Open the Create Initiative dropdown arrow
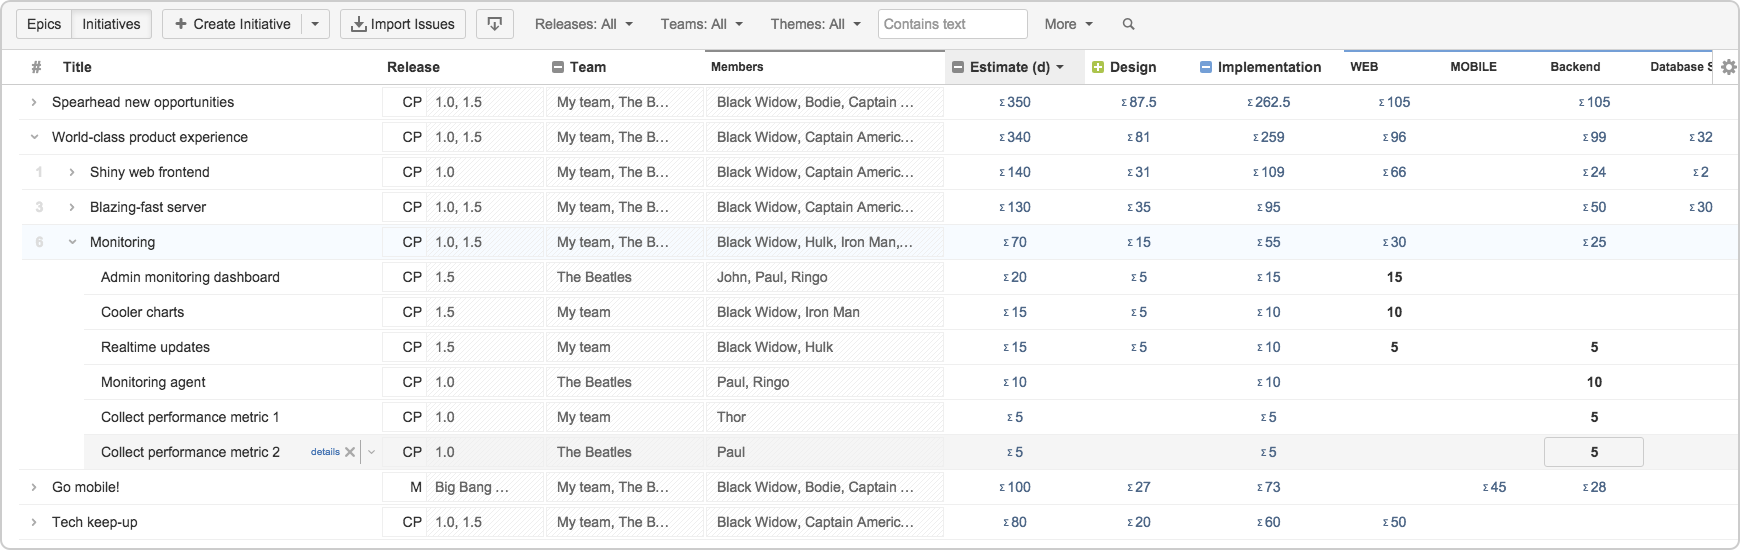1740x550 pixels. click(x=315, y=24)
